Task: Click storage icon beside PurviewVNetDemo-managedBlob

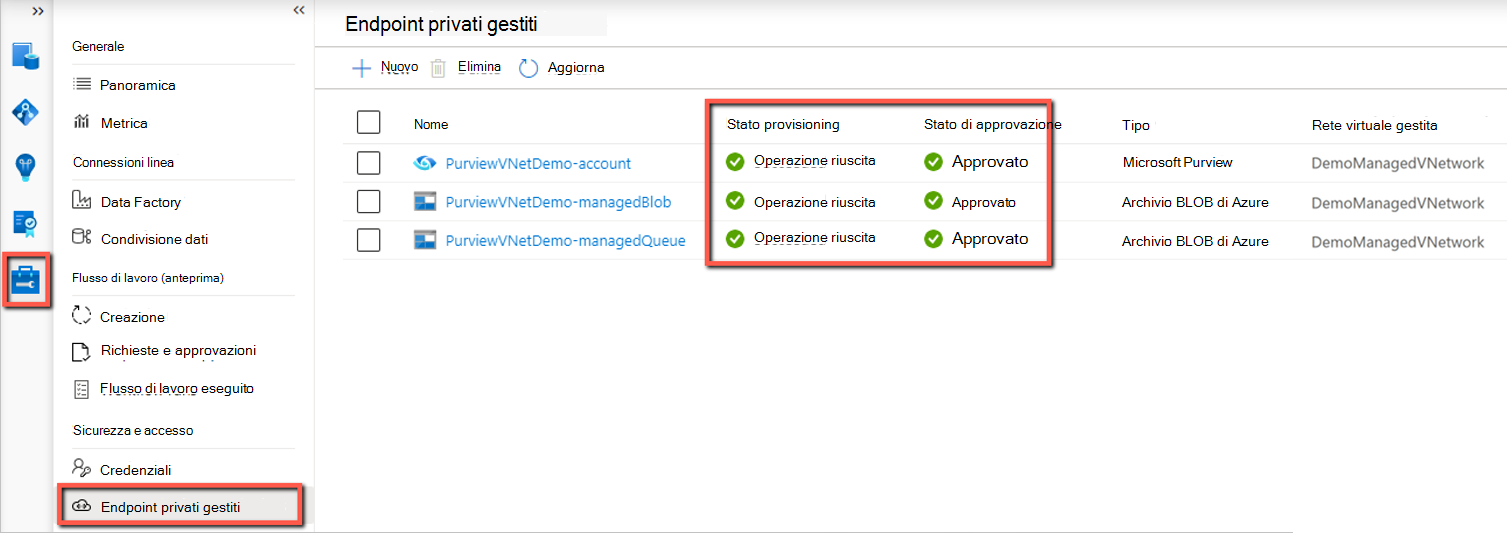Action: click(x=425, y=201)
